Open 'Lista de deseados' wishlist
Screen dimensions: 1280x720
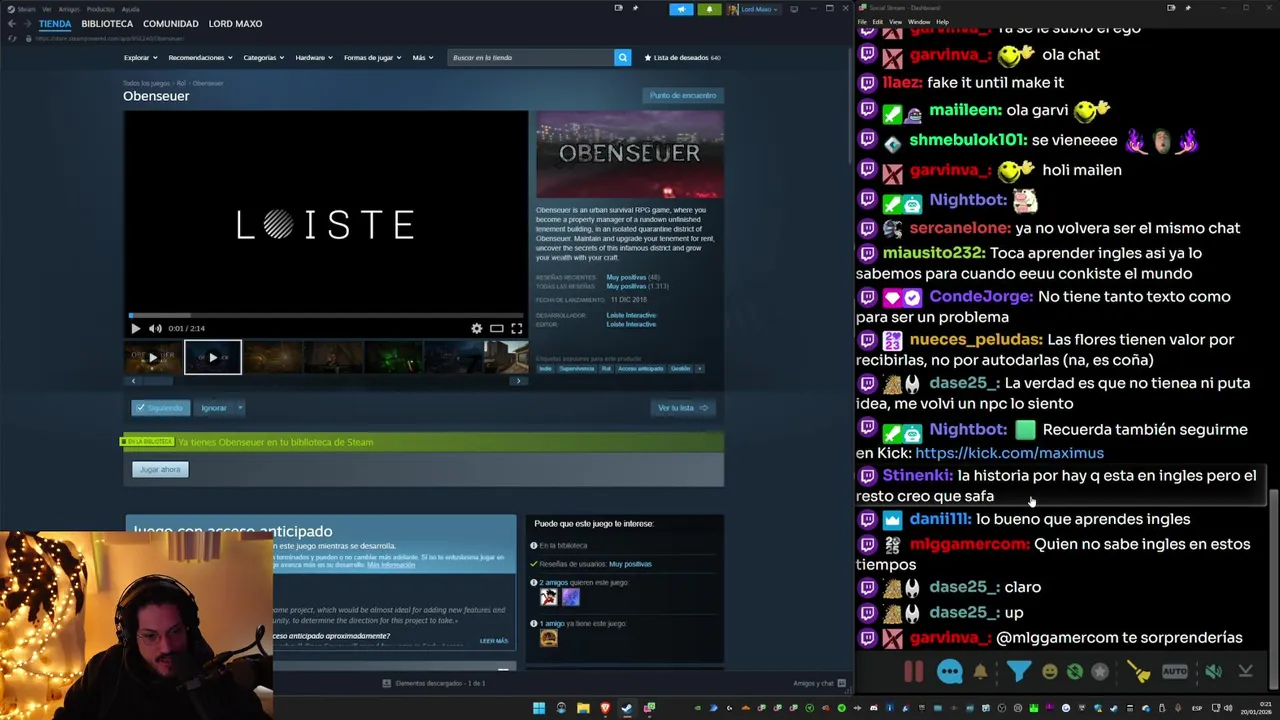(682, 58)
